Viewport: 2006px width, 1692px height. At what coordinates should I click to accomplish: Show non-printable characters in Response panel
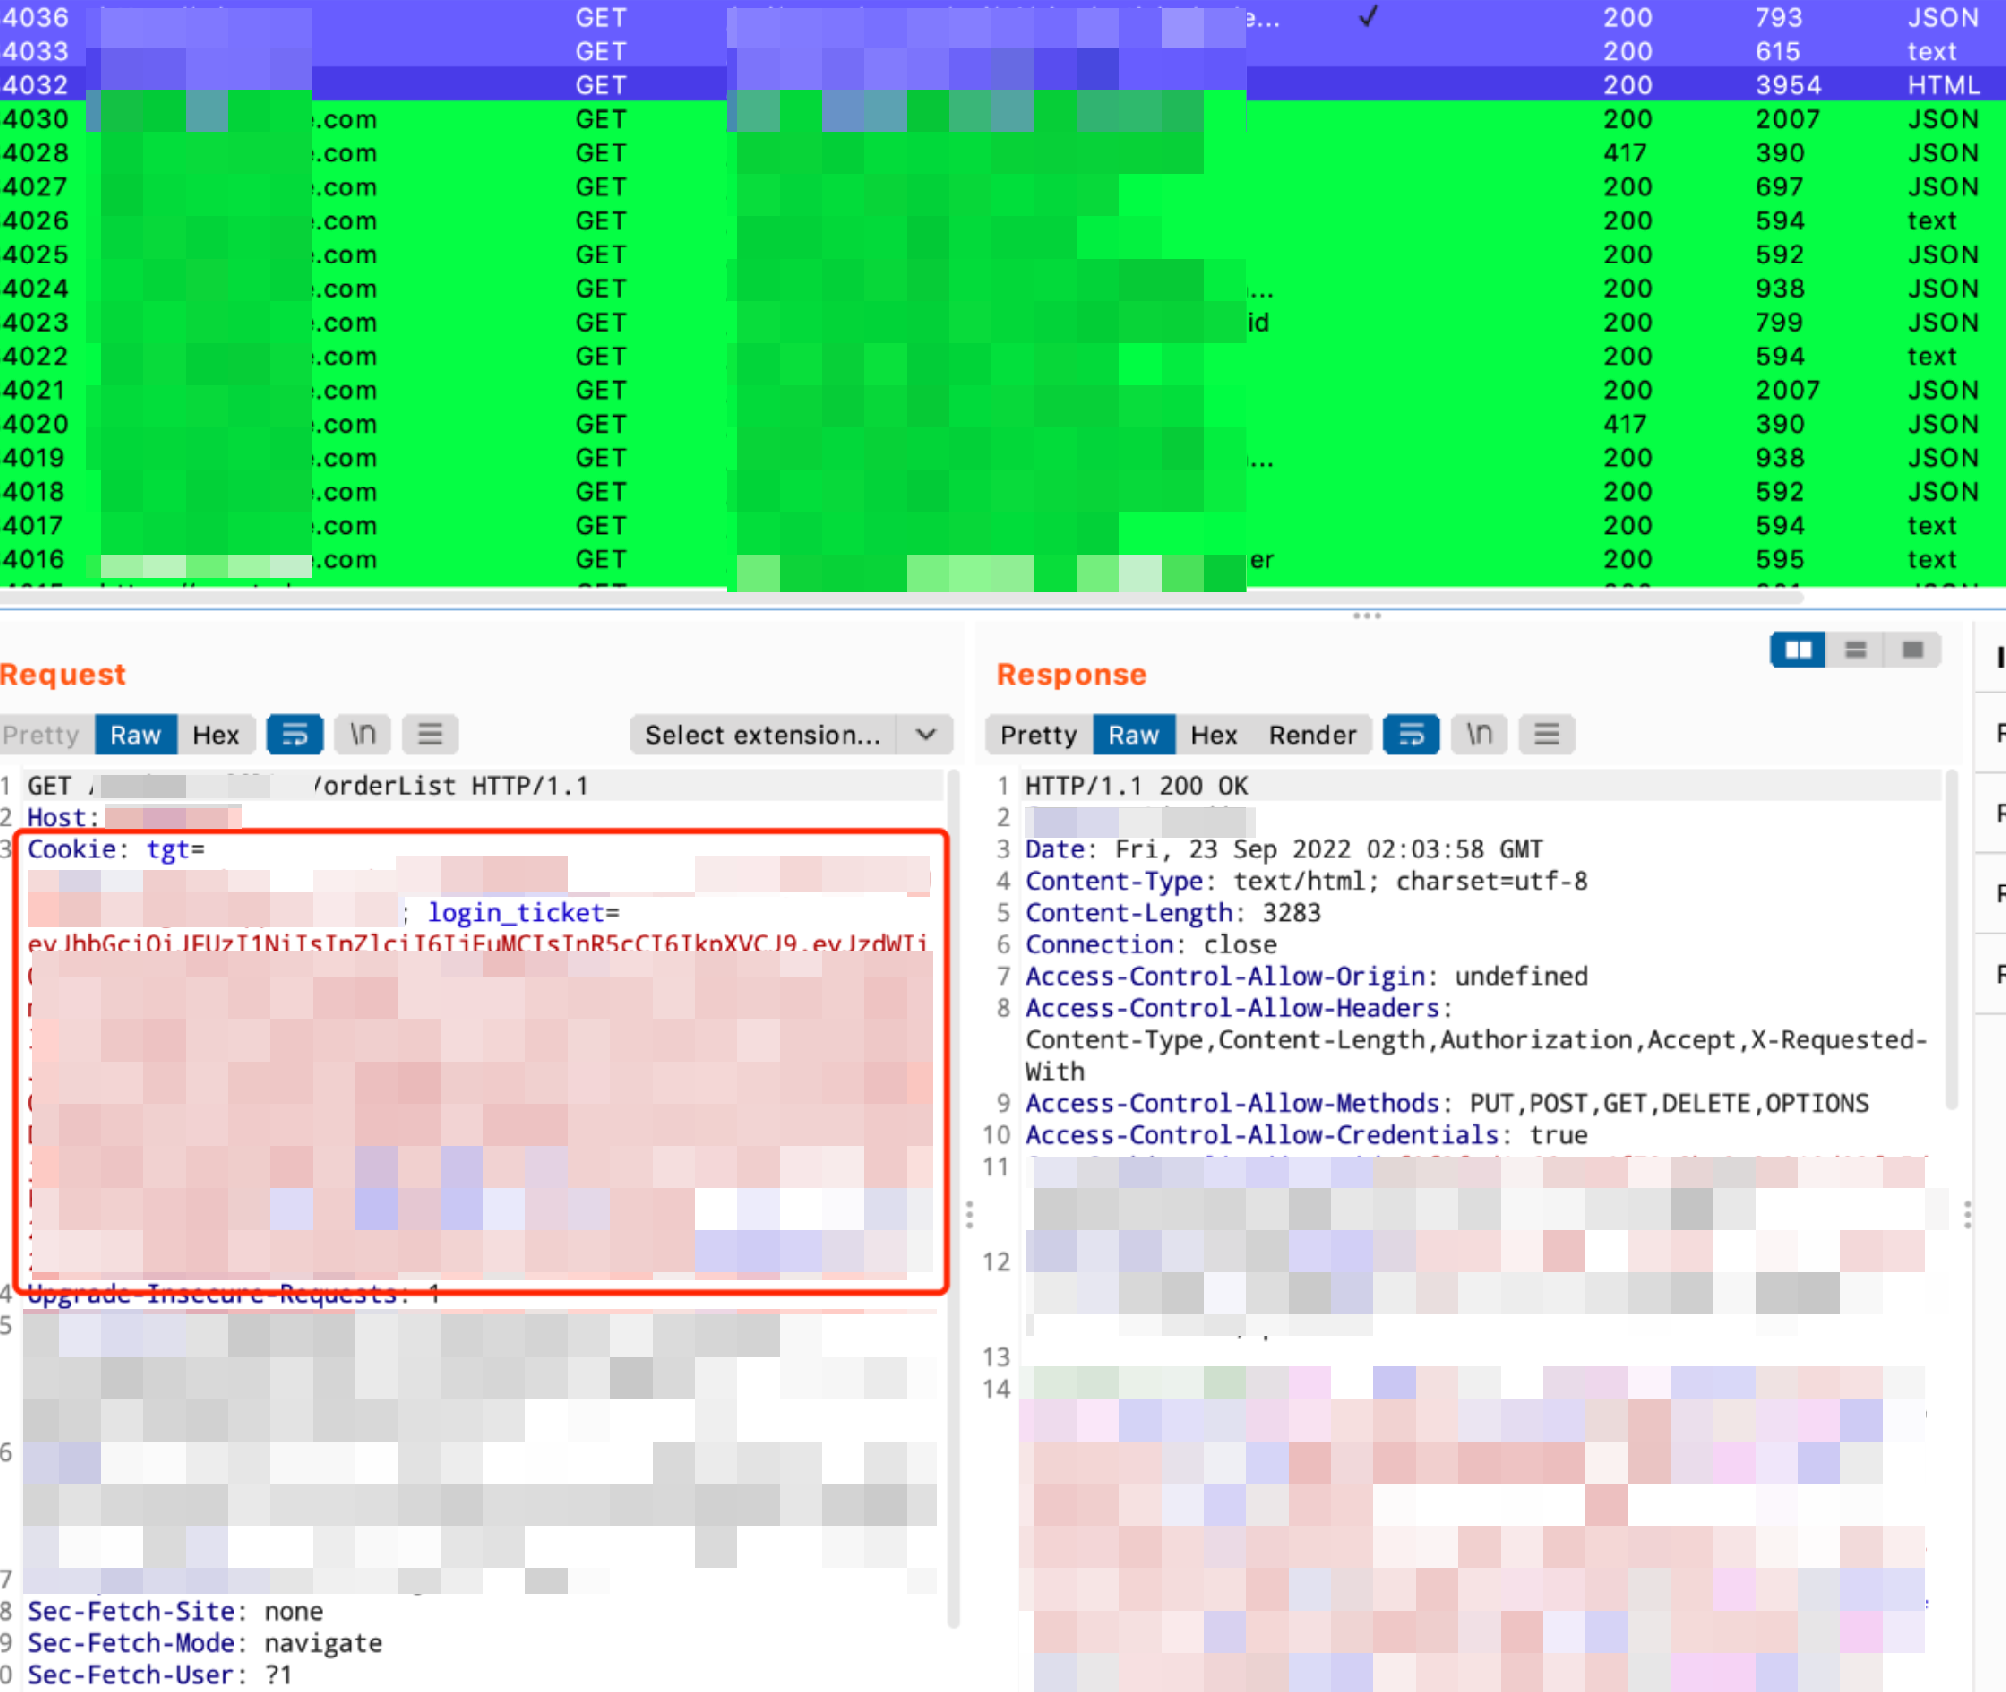(x=1479, y=735)
